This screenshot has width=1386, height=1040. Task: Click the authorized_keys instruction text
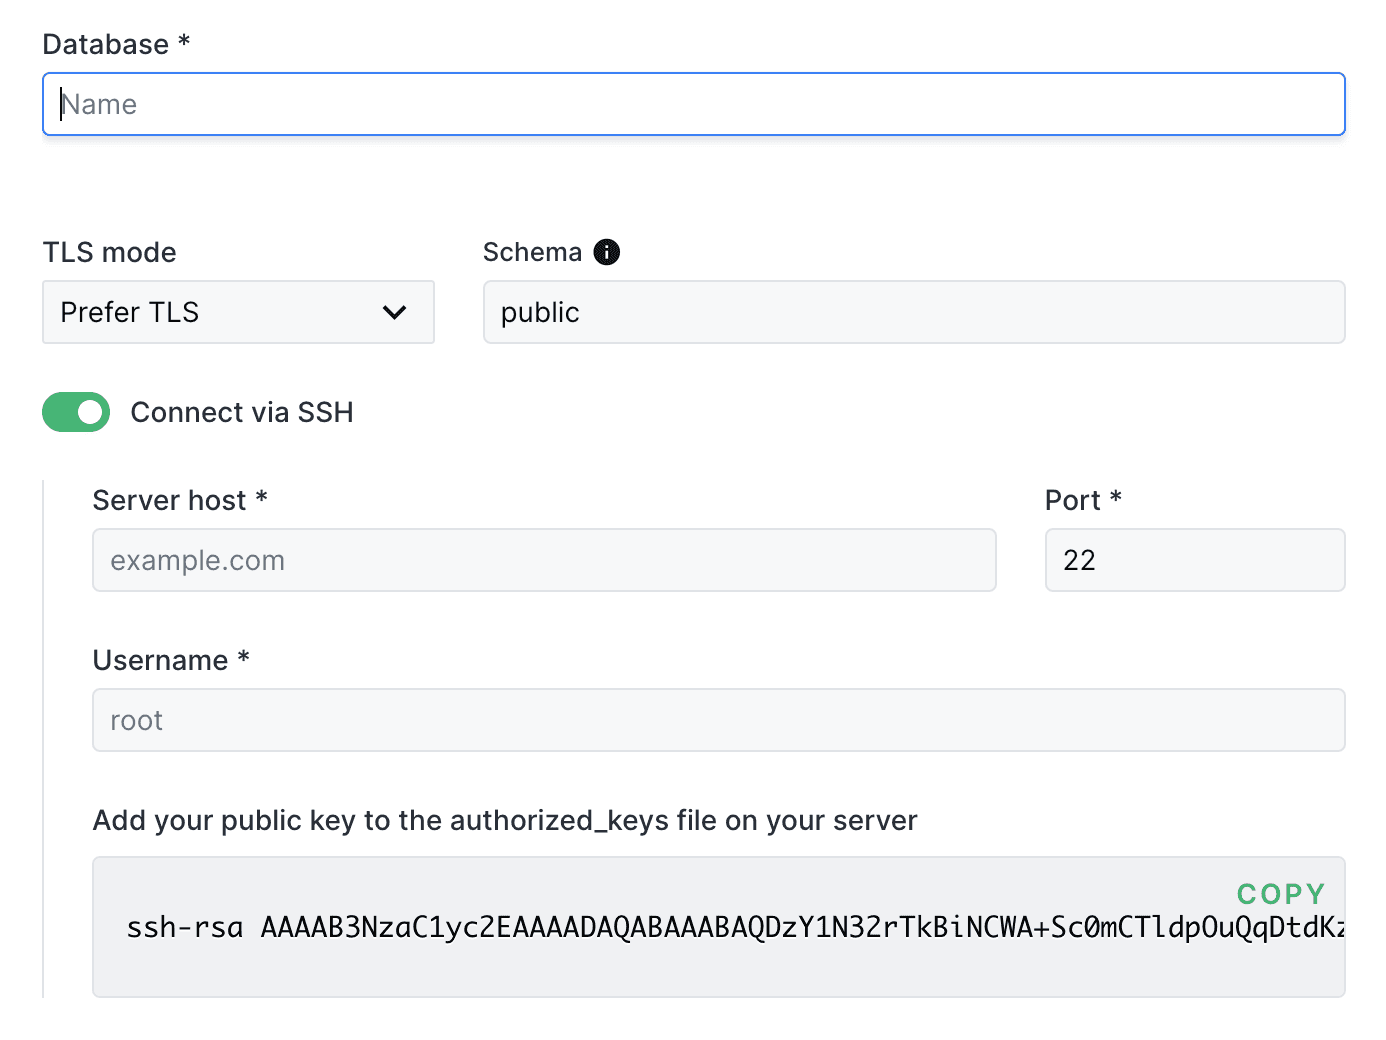(505, 821)
